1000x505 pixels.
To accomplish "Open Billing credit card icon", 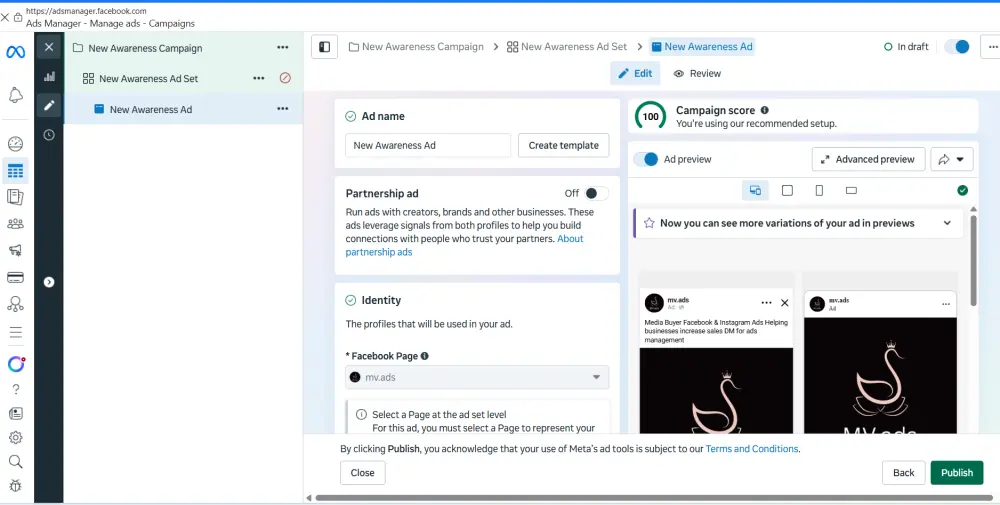I will [x=15, y=277].
